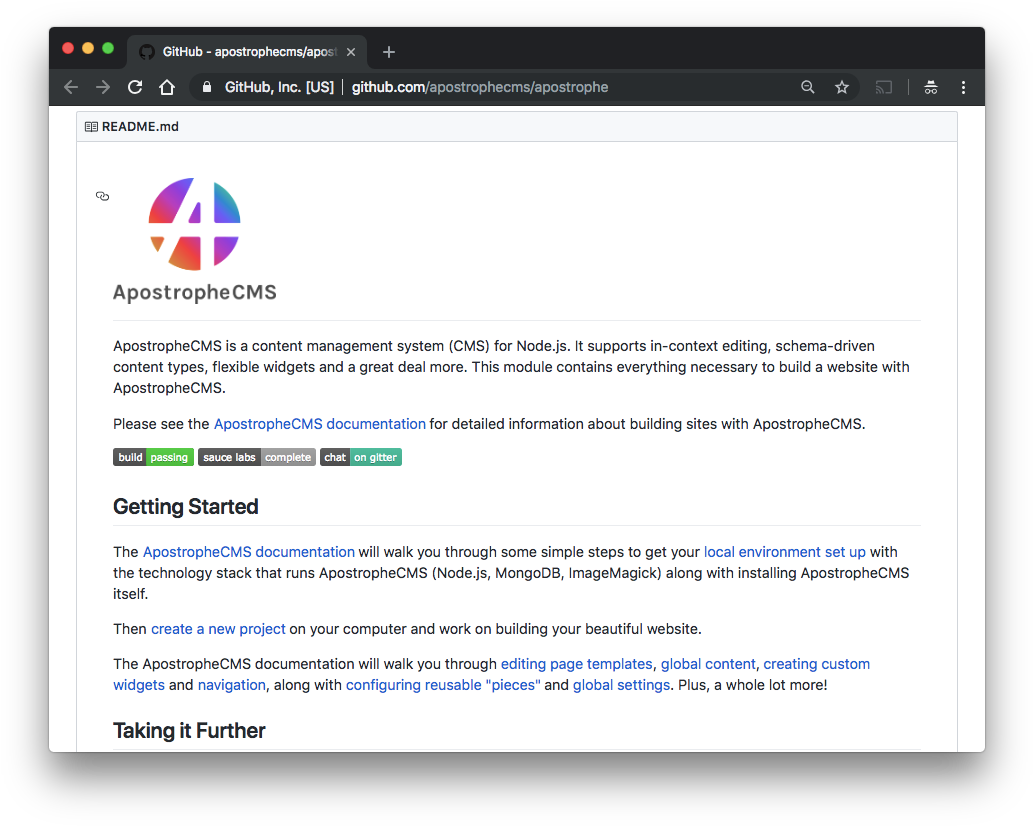This screenshot has height=826, width=1033.
Task: Click the anchor link icon beside logo
Action: 102,196
